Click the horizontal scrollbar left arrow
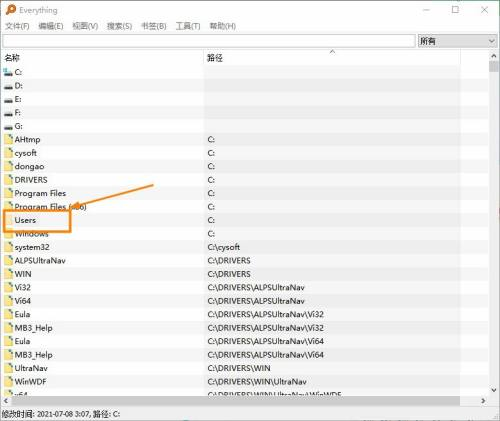Screen dimensions: 500x421 tap(6, 401)
